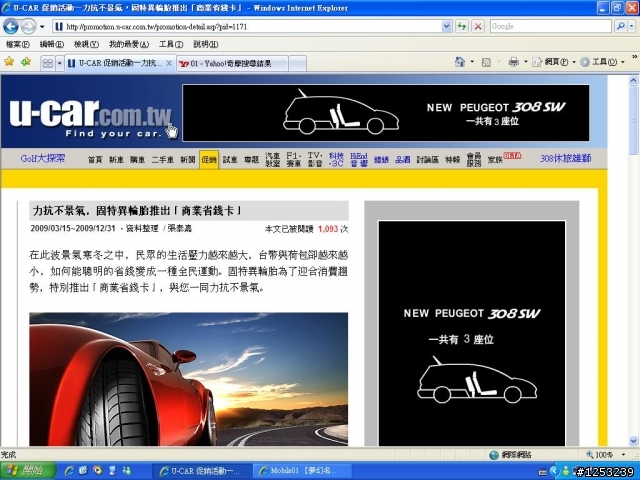The height and width of the screenshot is (480, 640).
Task: Open the tab list dropdown arrow
Action: click(x=60, y=63)
